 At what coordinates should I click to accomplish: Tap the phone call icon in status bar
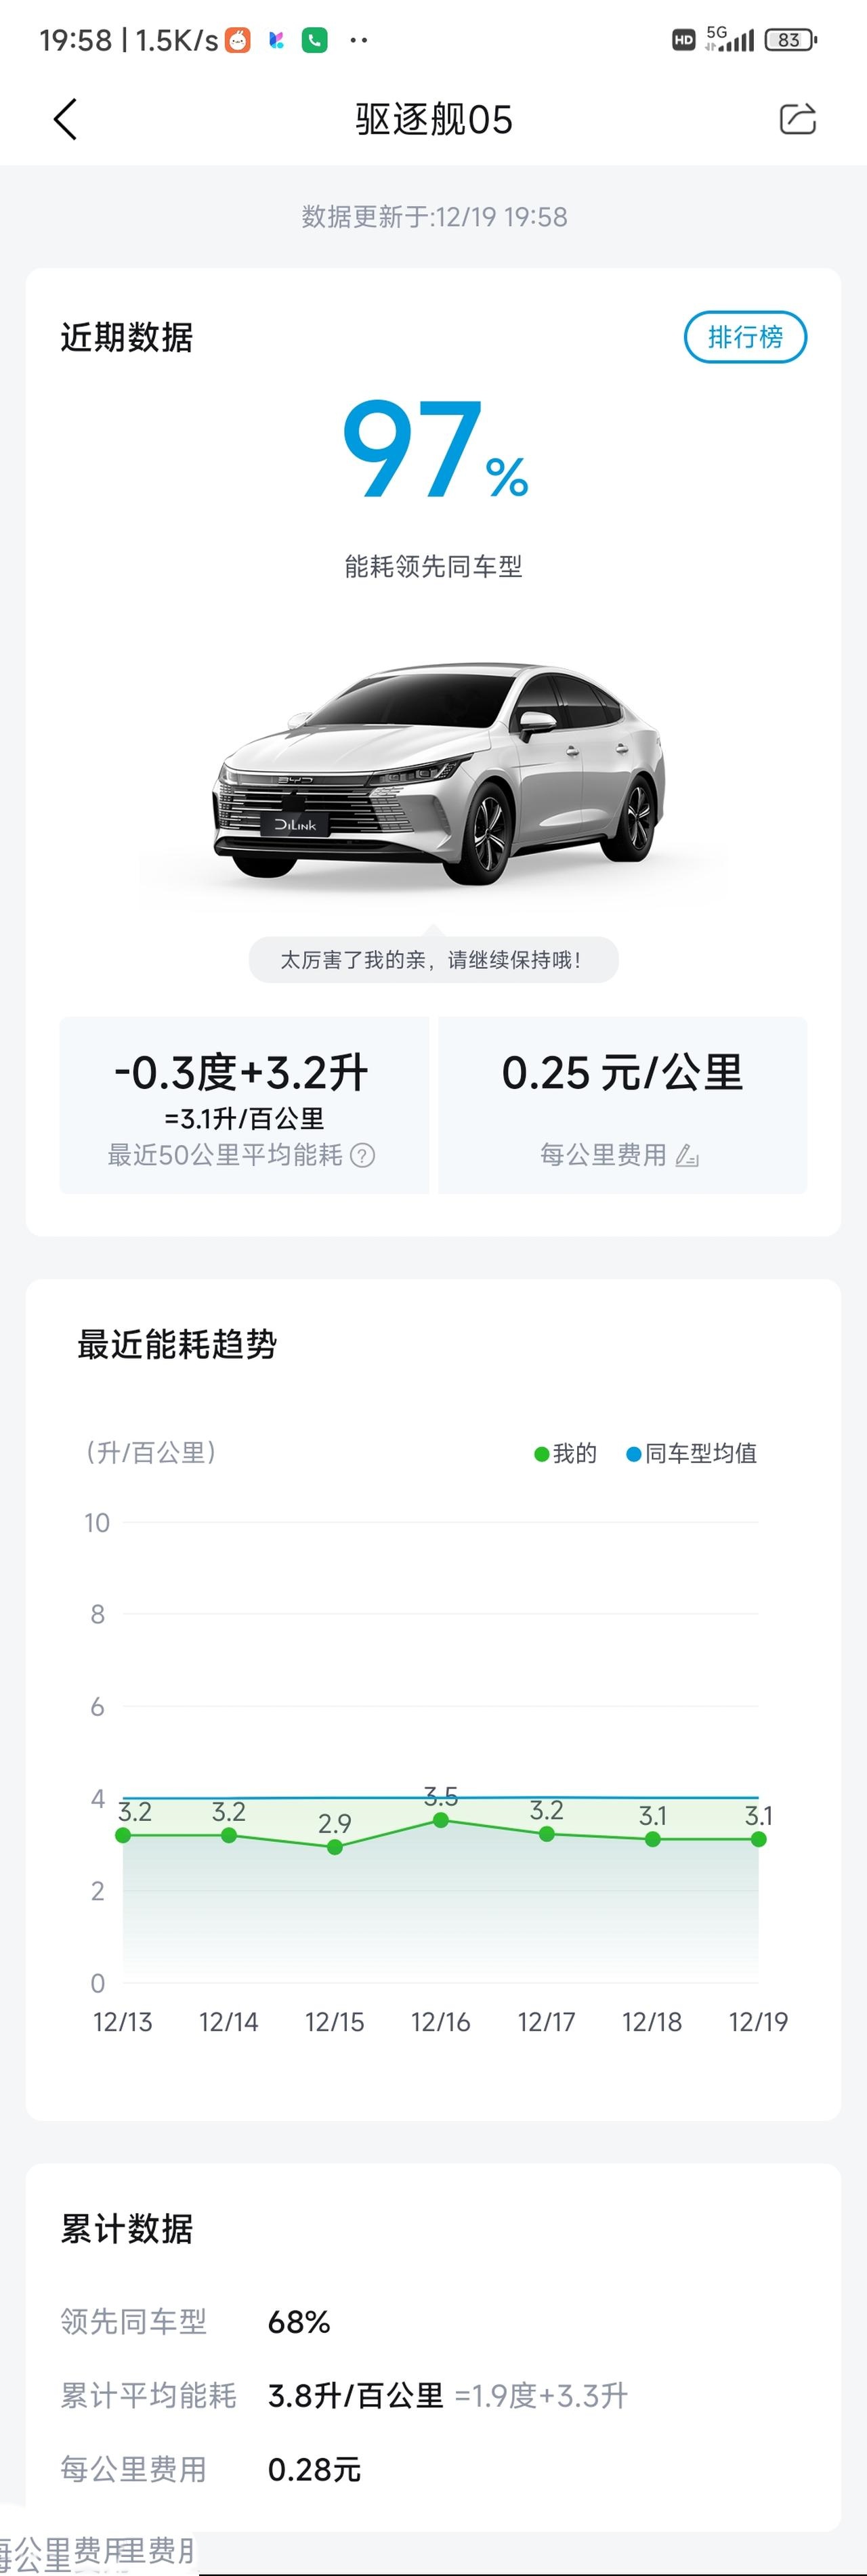click(x=315, y=40)
